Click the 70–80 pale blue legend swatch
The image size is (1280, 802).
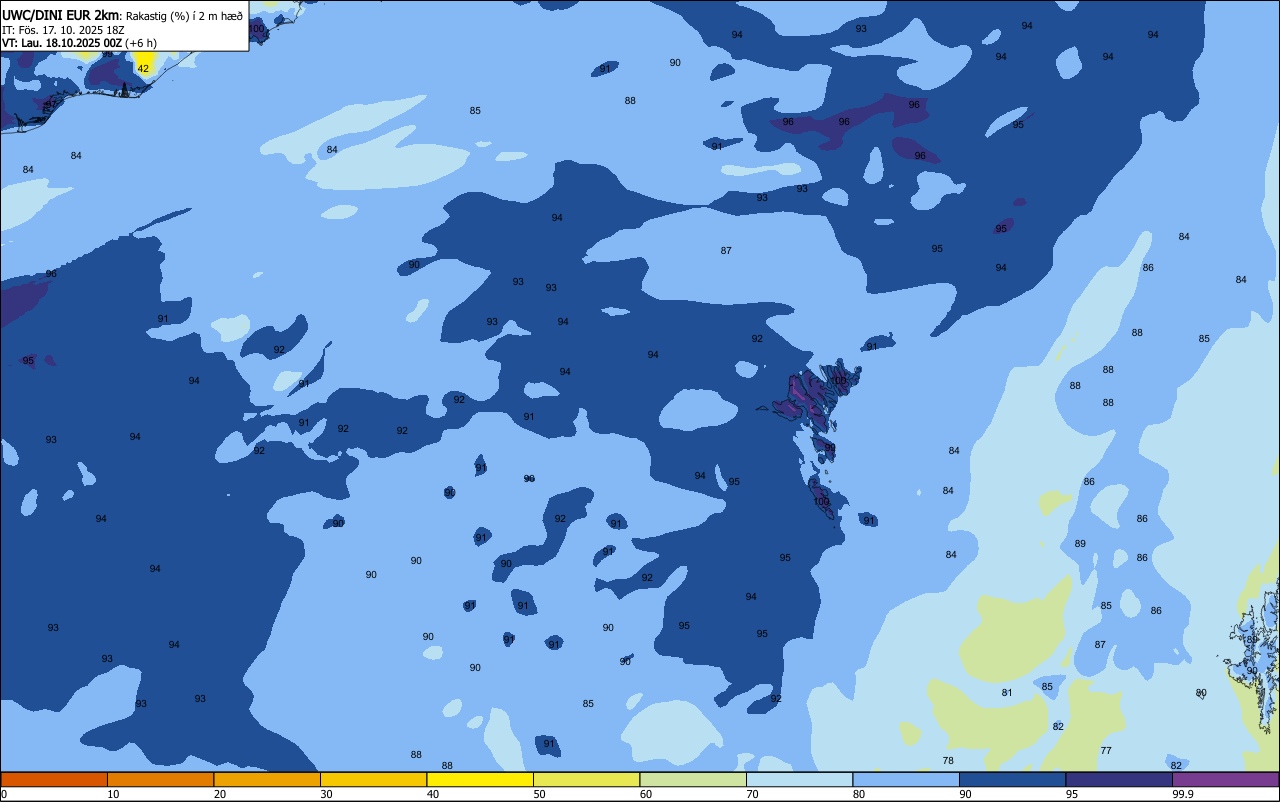799,779
